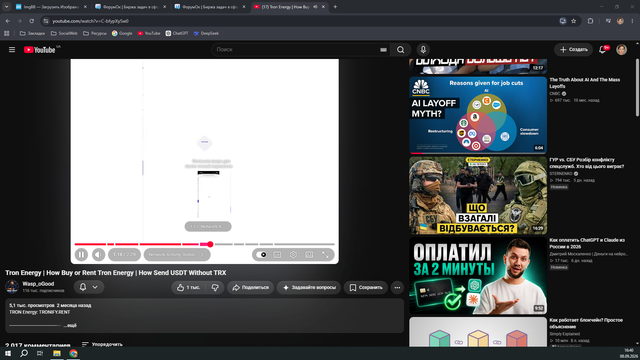This screenshot has height=360, width=640.
Task: Click the URL address bar
Action: 302,21
